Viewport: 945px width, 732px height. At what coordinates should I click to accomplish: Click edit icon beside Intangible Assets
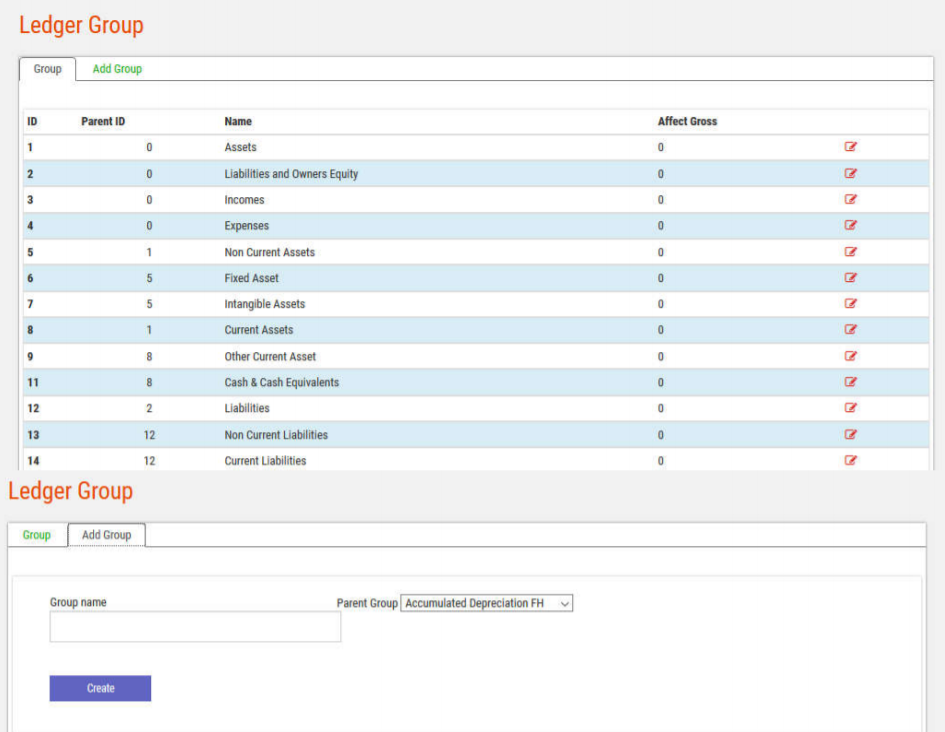851,304
